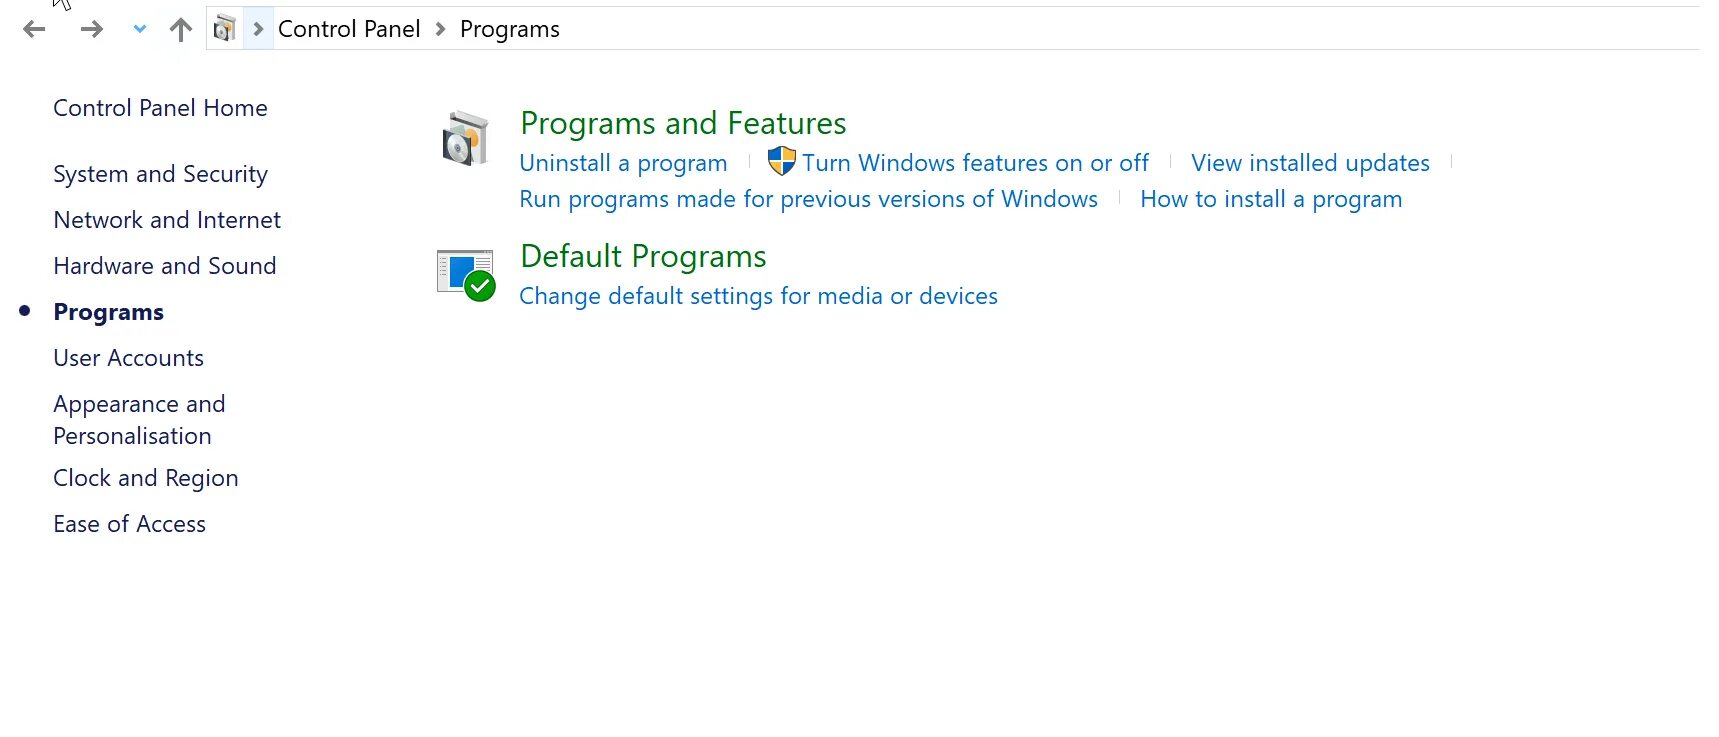Image resolution: width=1719 pixels, height=737 pixels.
Task: Expand the chevron before Control Panel breadcrumb
Action: 258,29
